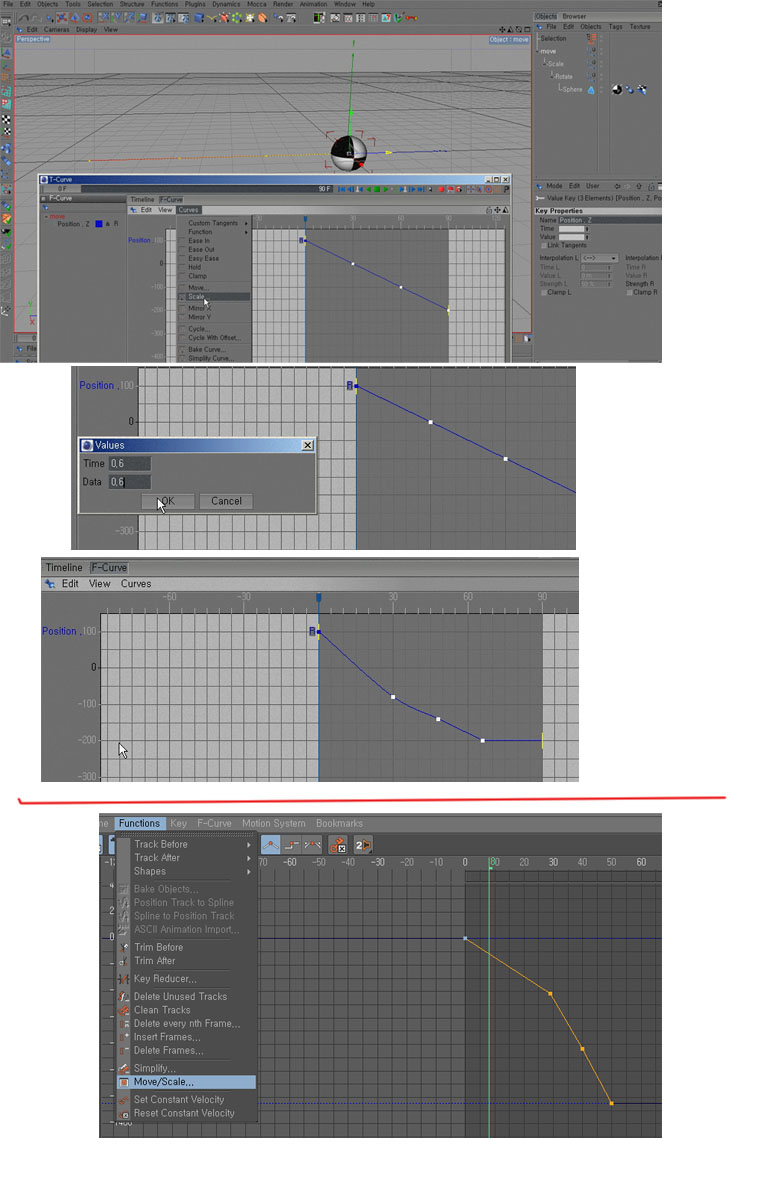Open the Motion System menu

(274, 824)
